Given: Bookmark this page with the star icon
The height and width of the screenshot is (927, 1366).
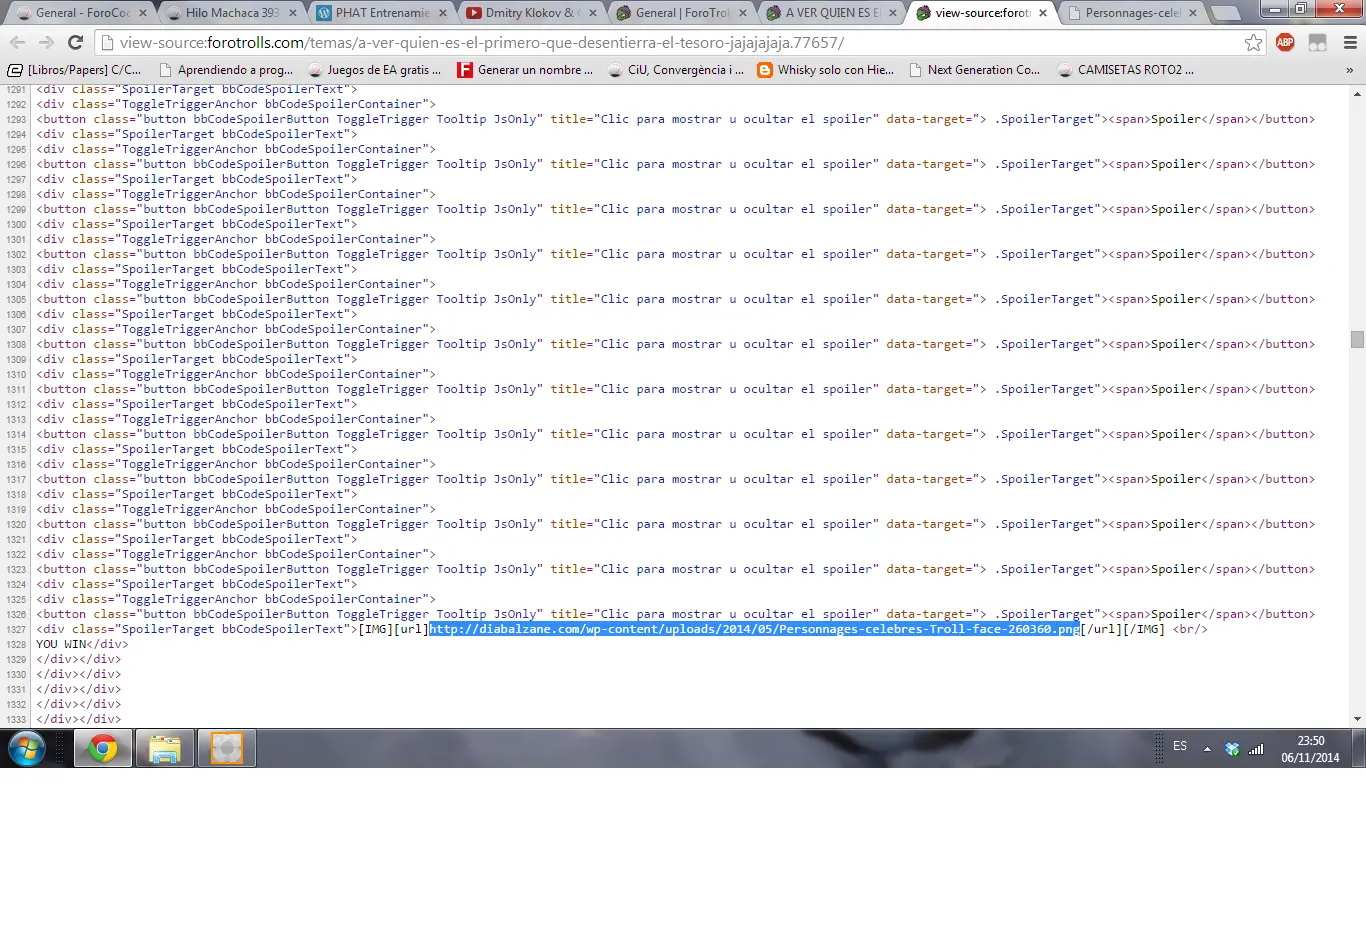Looking at the screenshot, I should (1253, 42).
